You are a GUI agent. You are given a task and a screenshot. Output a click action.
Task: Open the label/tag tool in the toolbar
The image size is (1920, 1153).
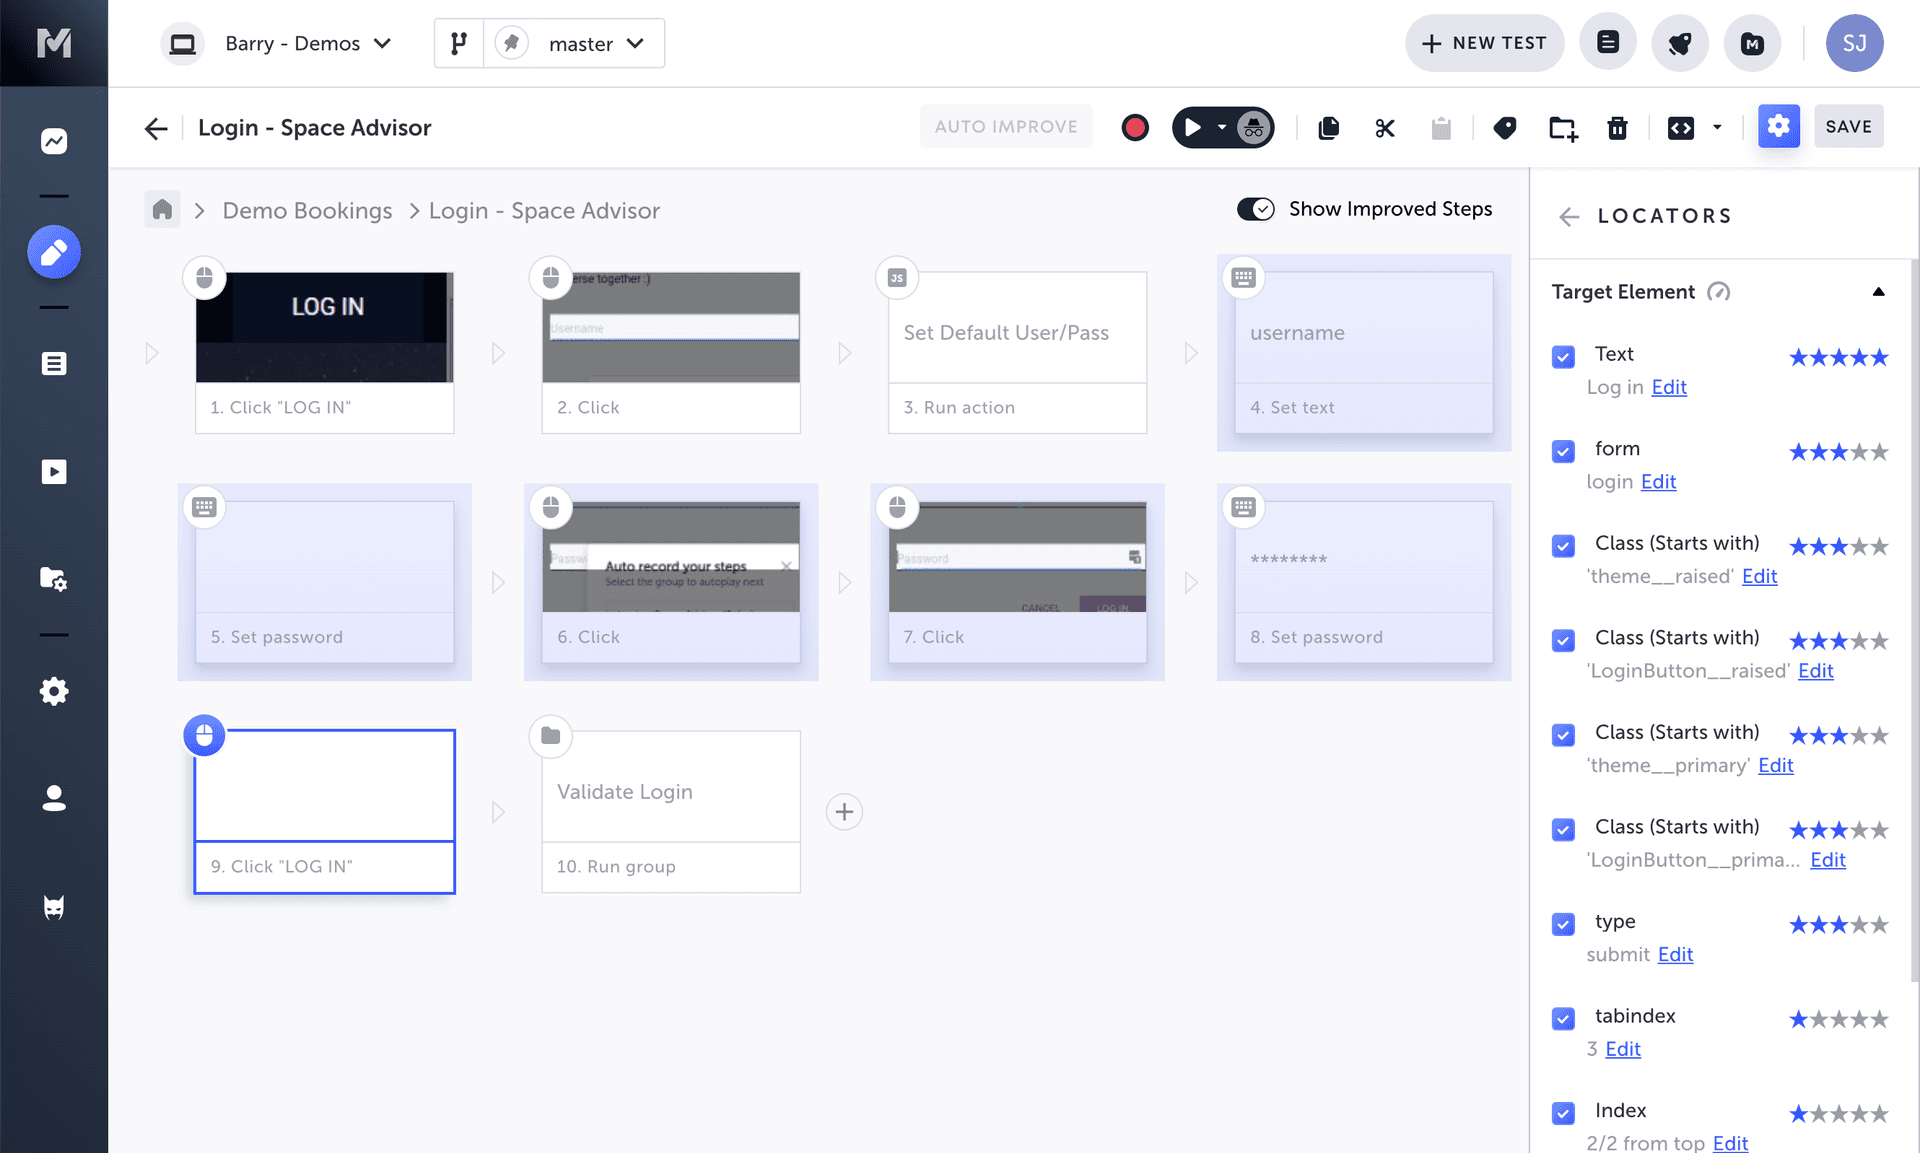pyautogui.click(x=1505, y=128)
